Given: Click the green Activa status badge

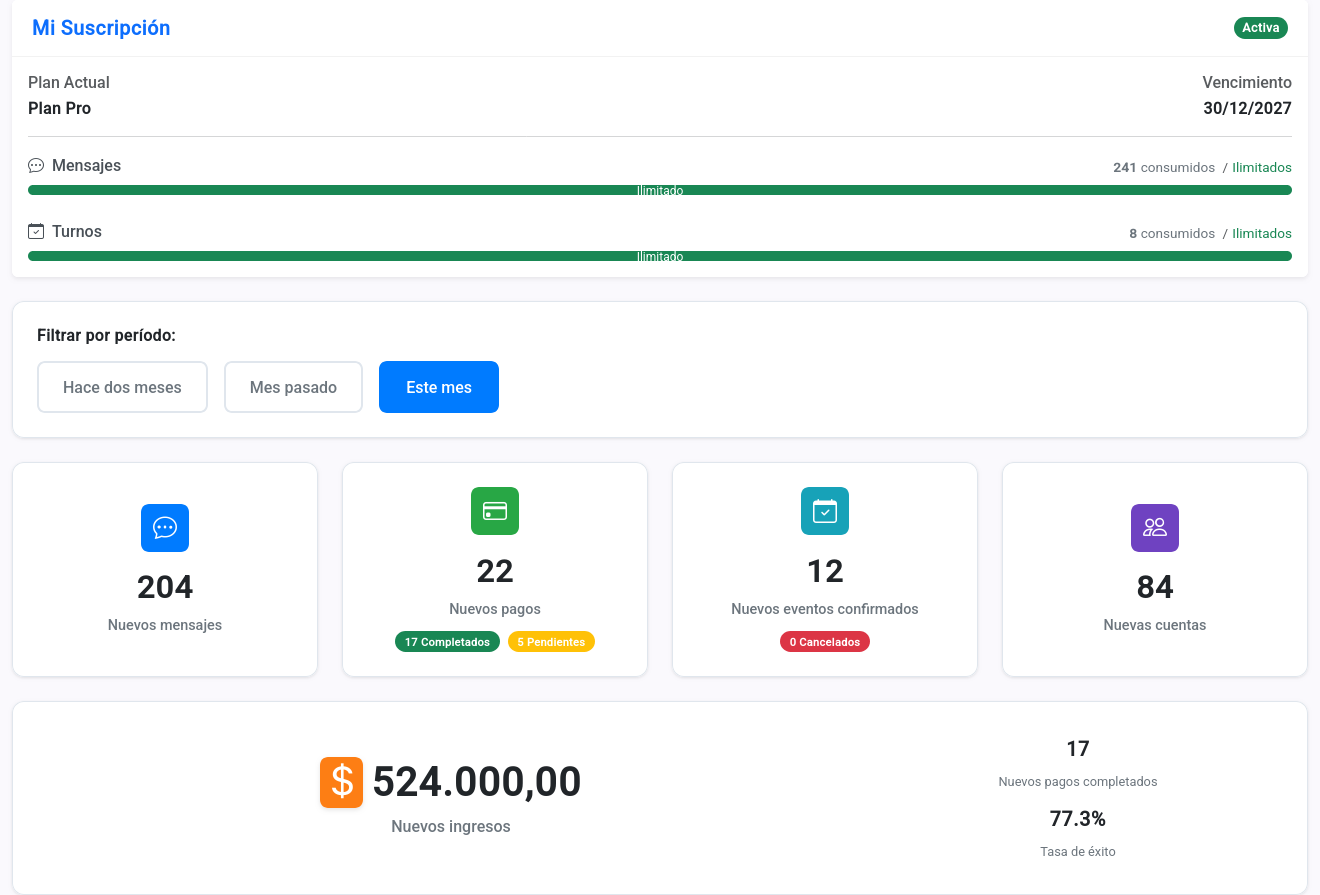Looking at the screenshot, I should click(x=1261, y=28).
